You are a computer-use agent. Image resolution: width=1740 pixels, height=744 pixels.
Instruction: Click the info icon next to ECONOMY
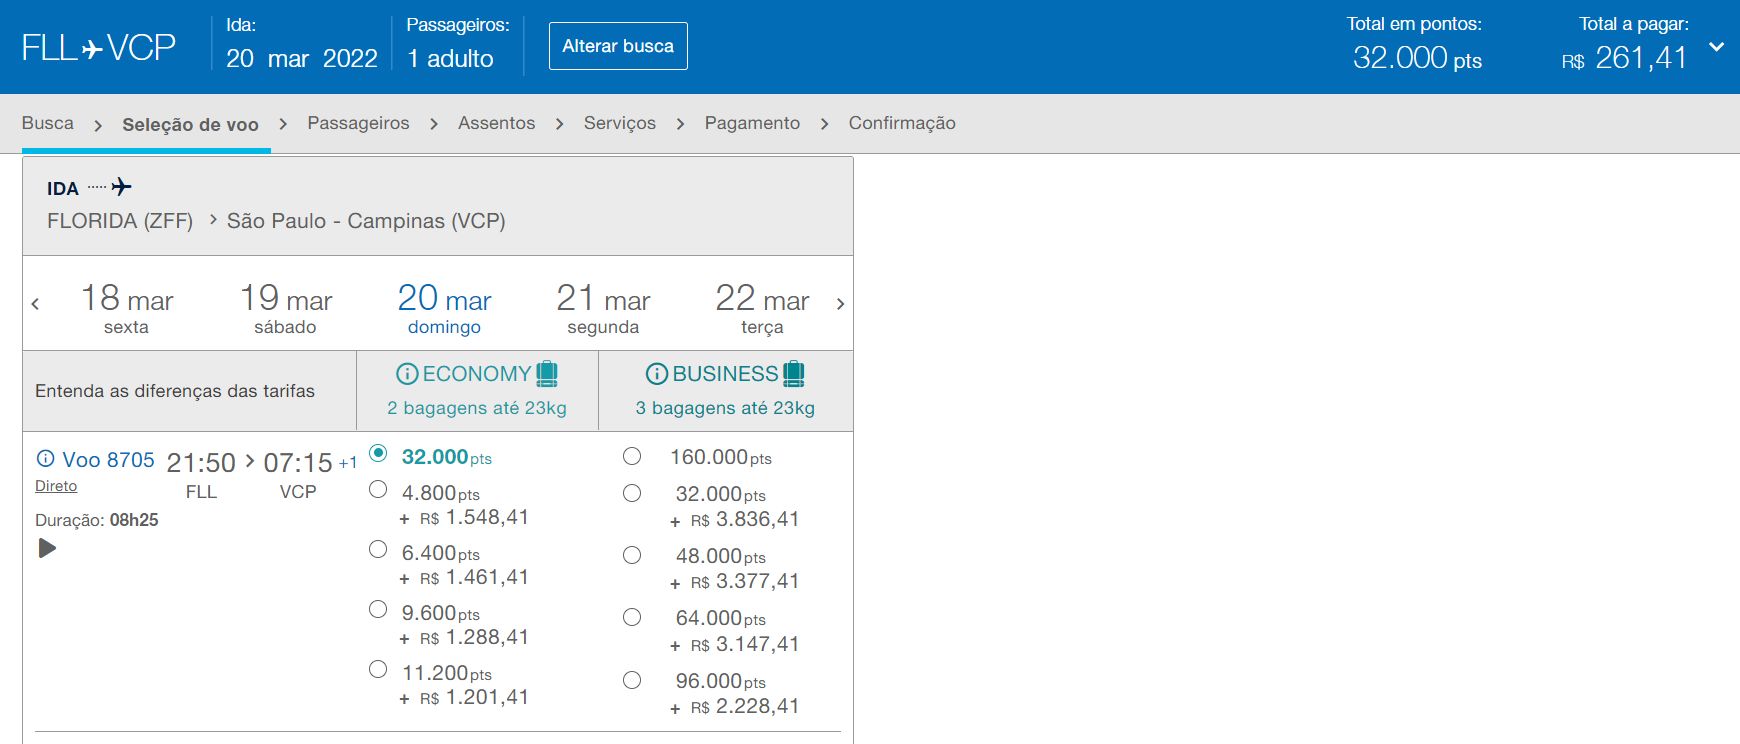[407, 374]
